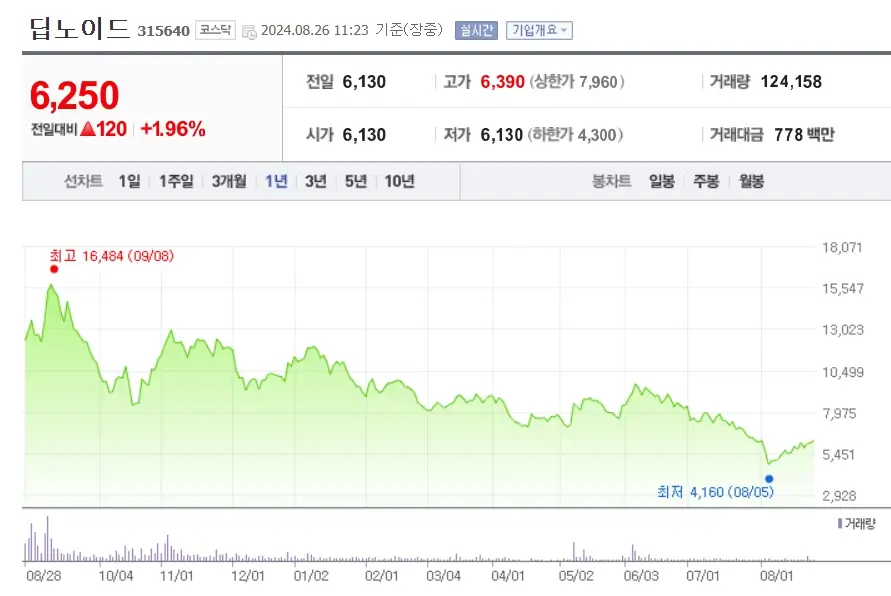
Task: Open the 기업개요 dropdown menu
Action: (x=541, y=29)
